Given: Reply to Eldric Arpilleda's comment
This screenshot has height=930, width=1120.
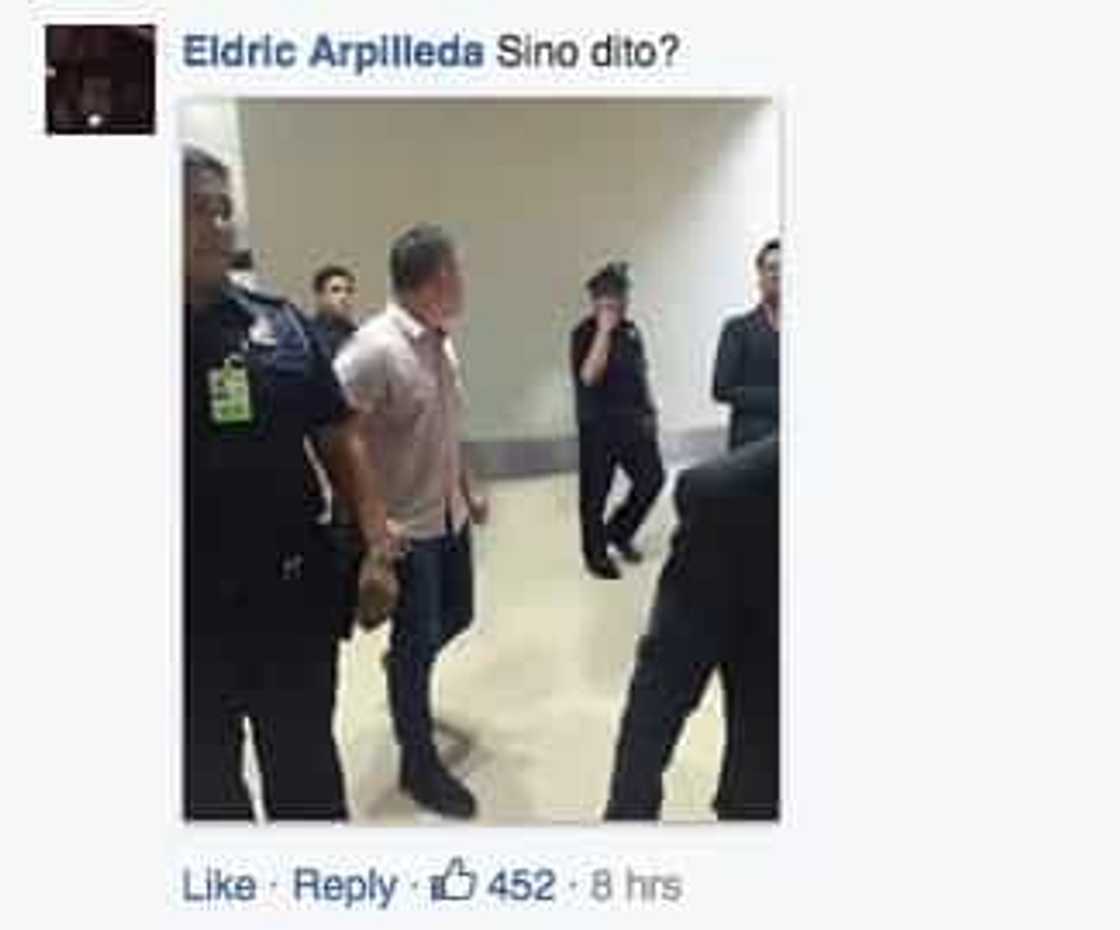Looking at the screenshot, I should point(344,886).
